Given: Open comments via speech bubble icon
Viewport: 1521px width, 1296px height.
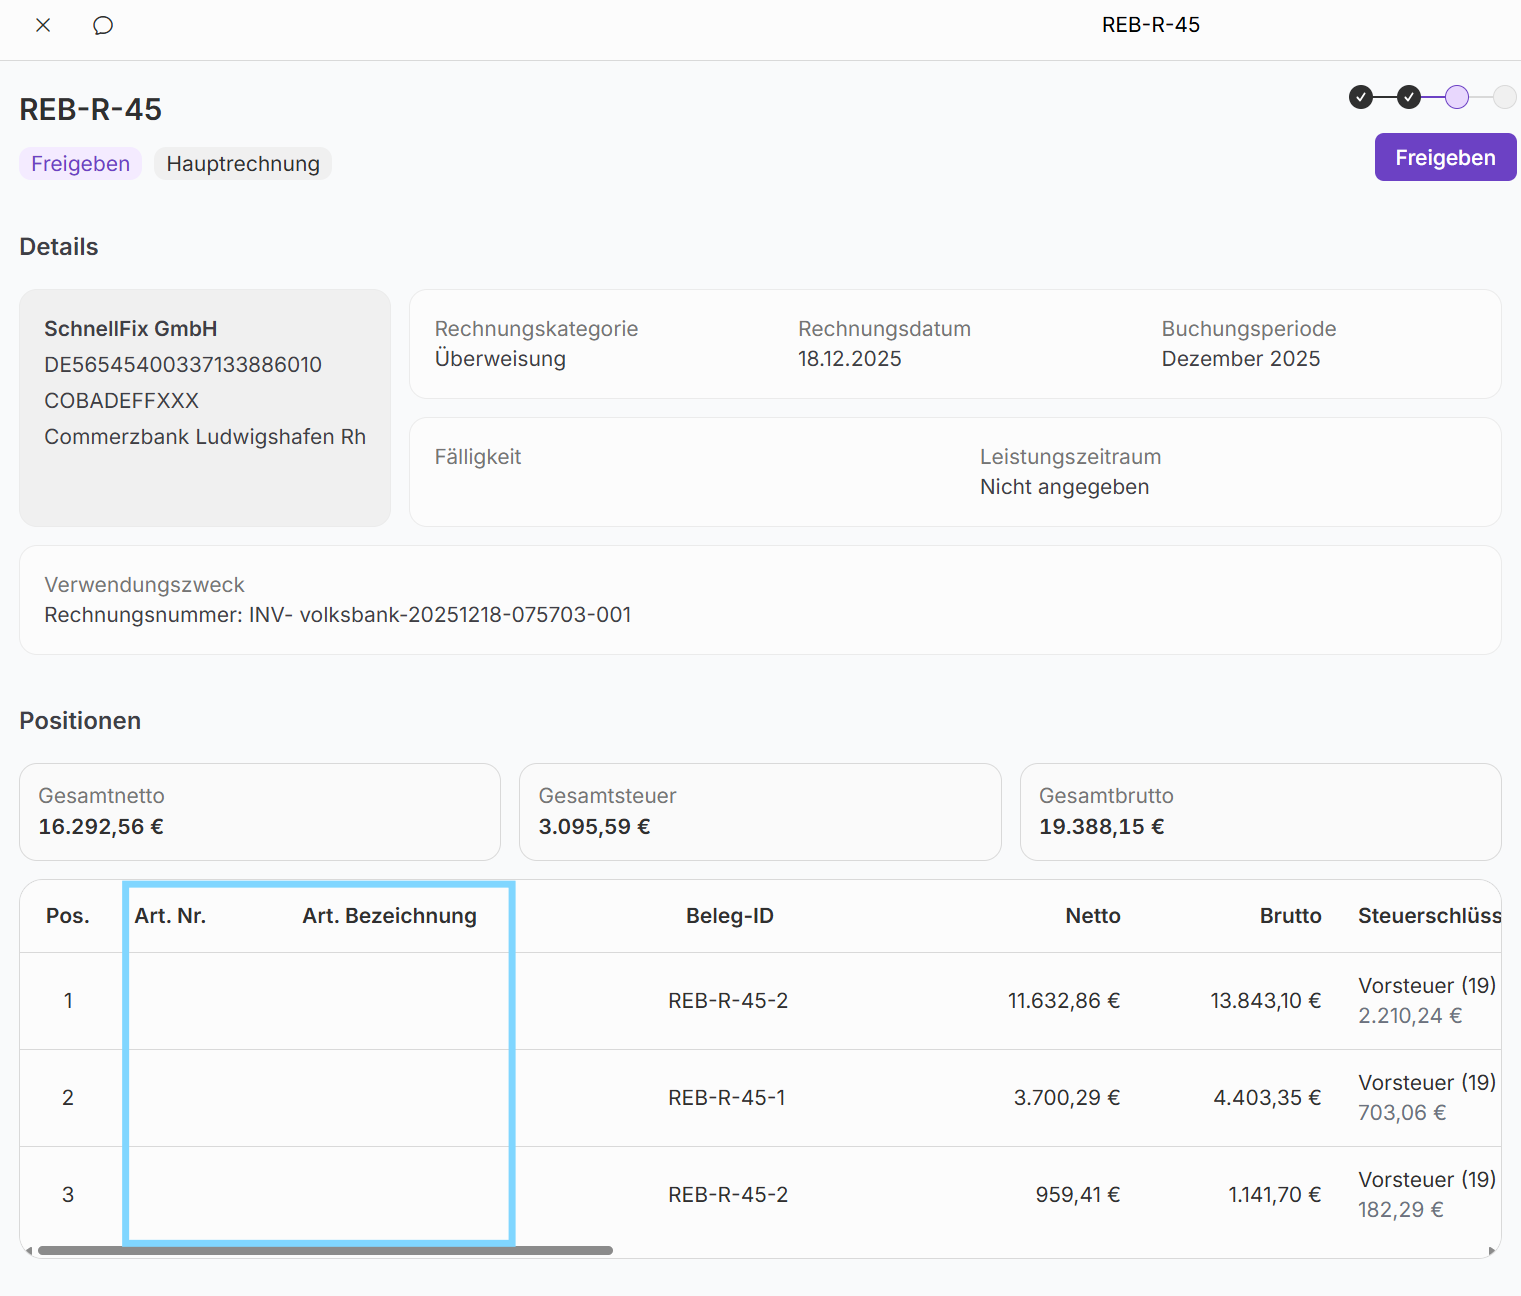Looking at the screenshot, I should point(103,25).
